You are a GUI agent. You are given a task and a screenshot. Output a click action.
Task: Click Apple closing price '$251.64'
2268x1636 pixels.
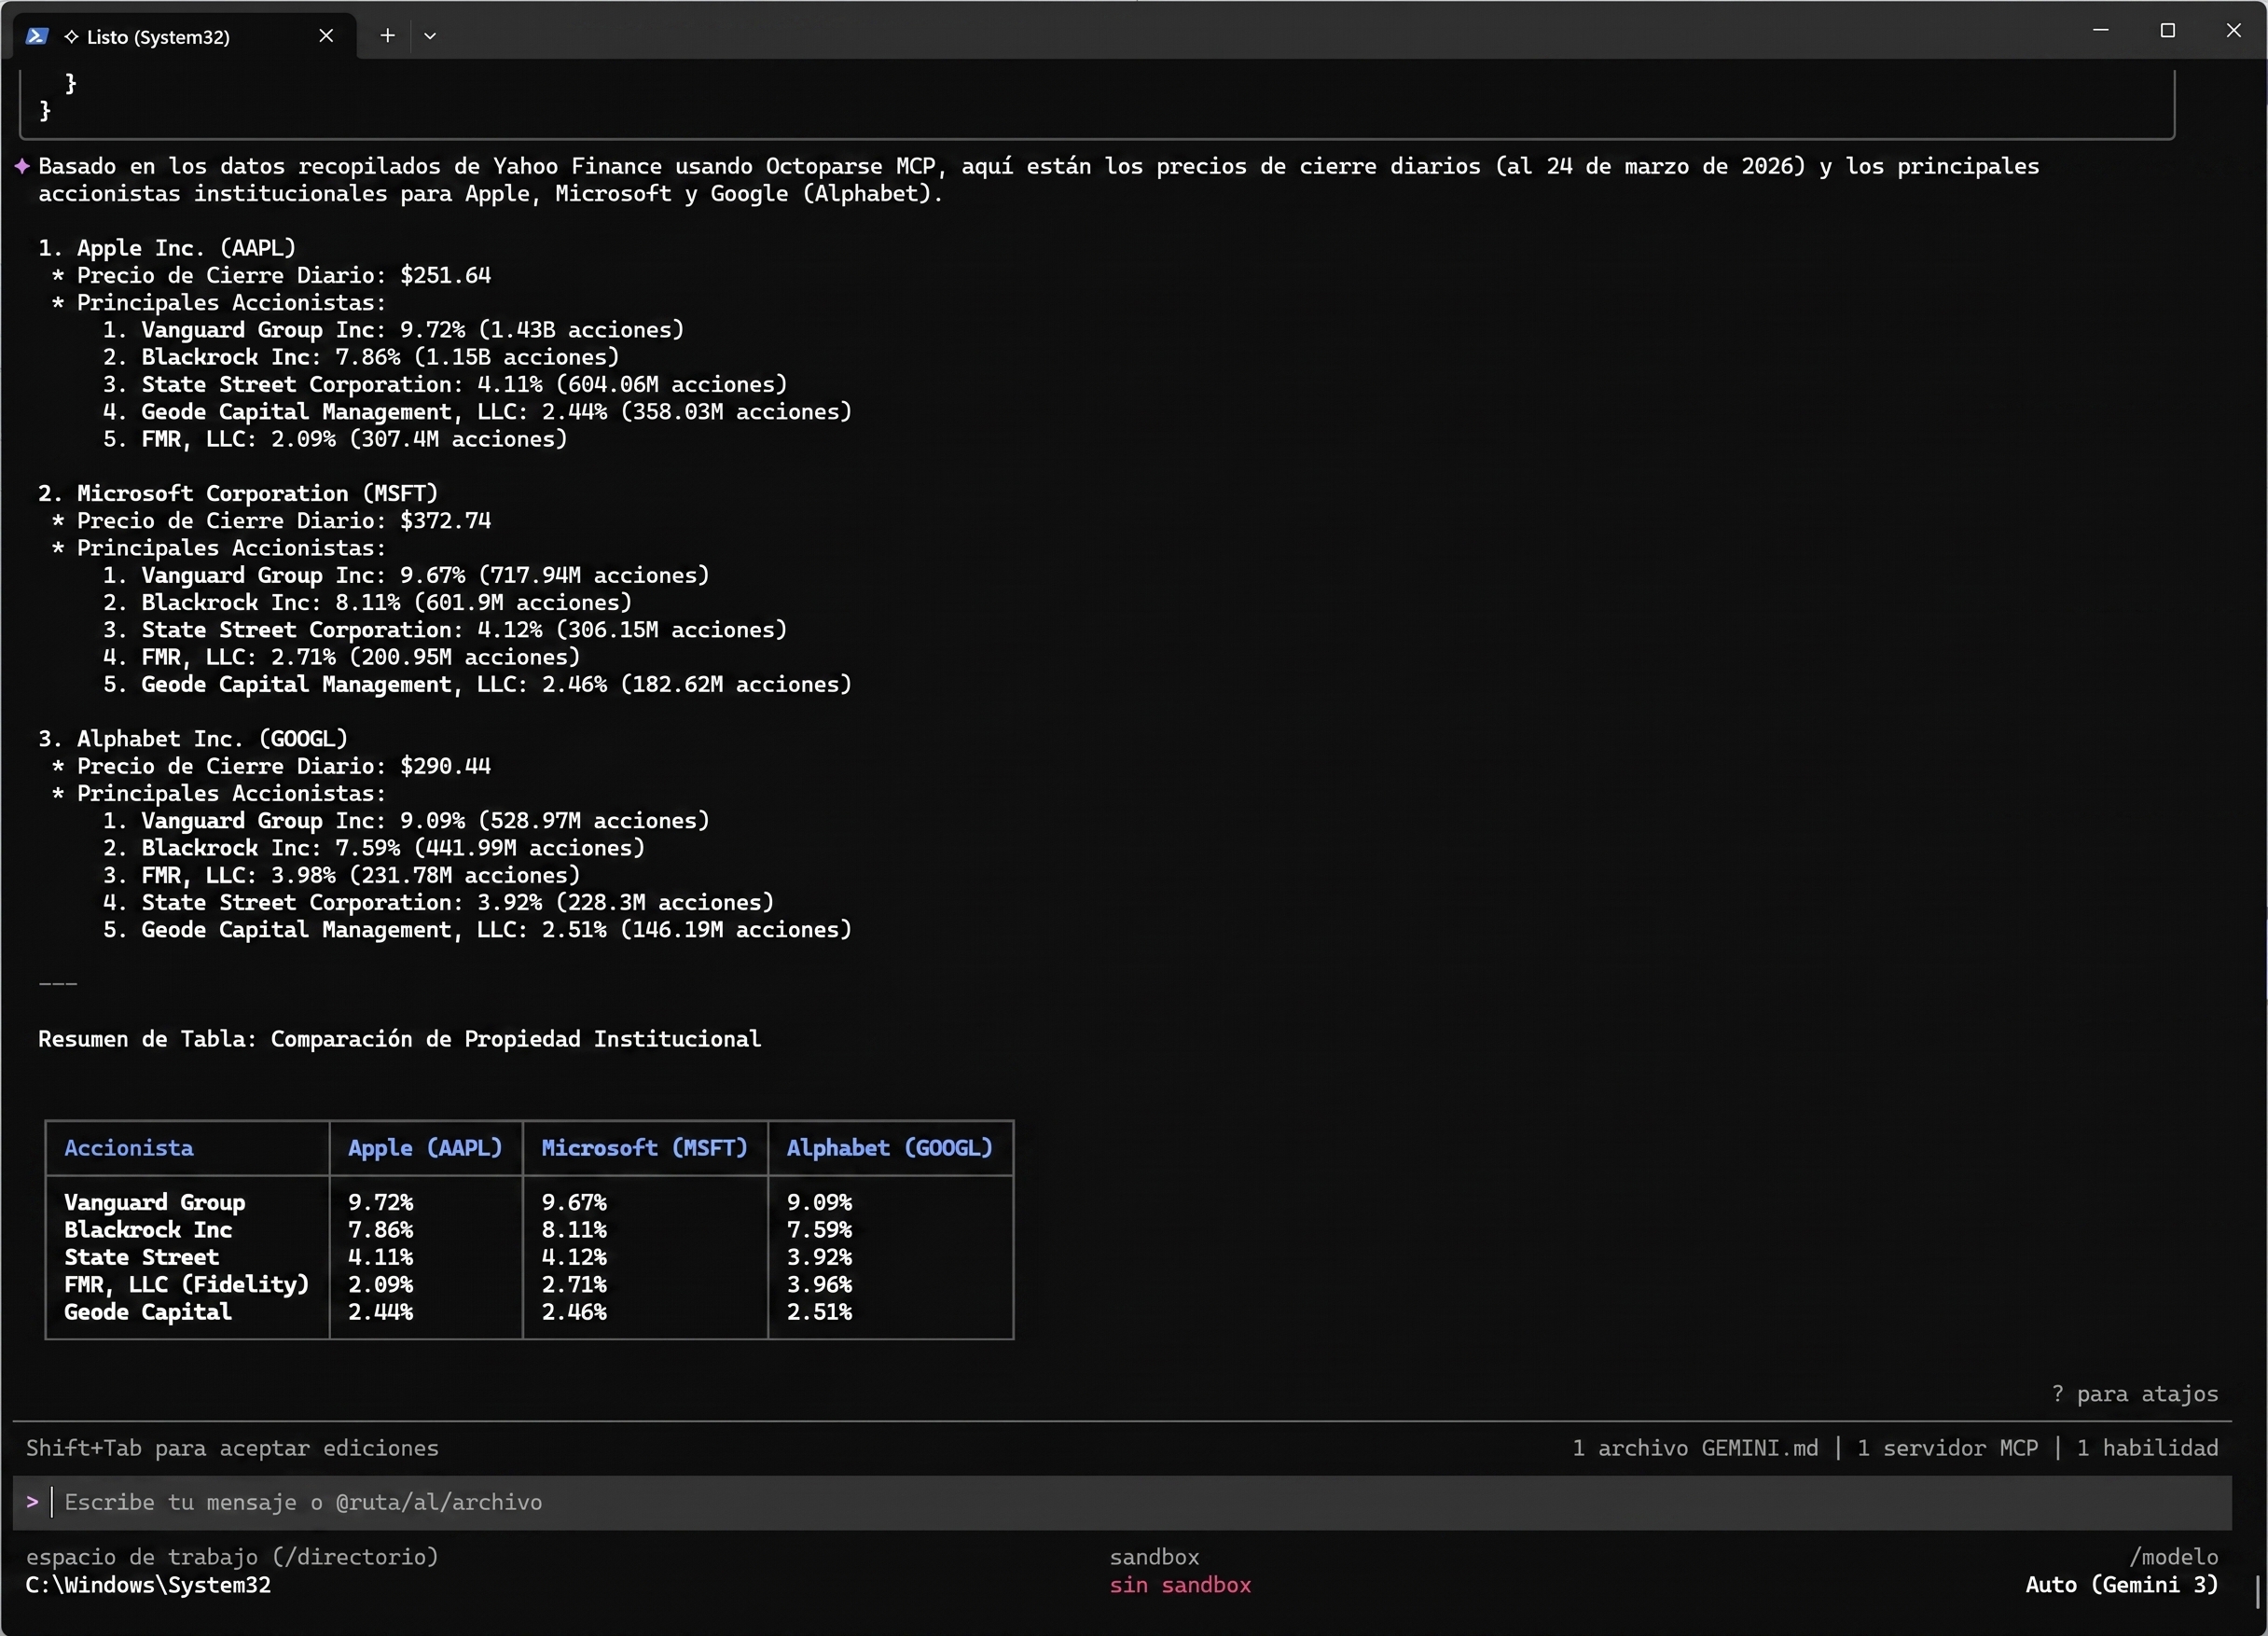pyautogui.click(x=445, y=275)
